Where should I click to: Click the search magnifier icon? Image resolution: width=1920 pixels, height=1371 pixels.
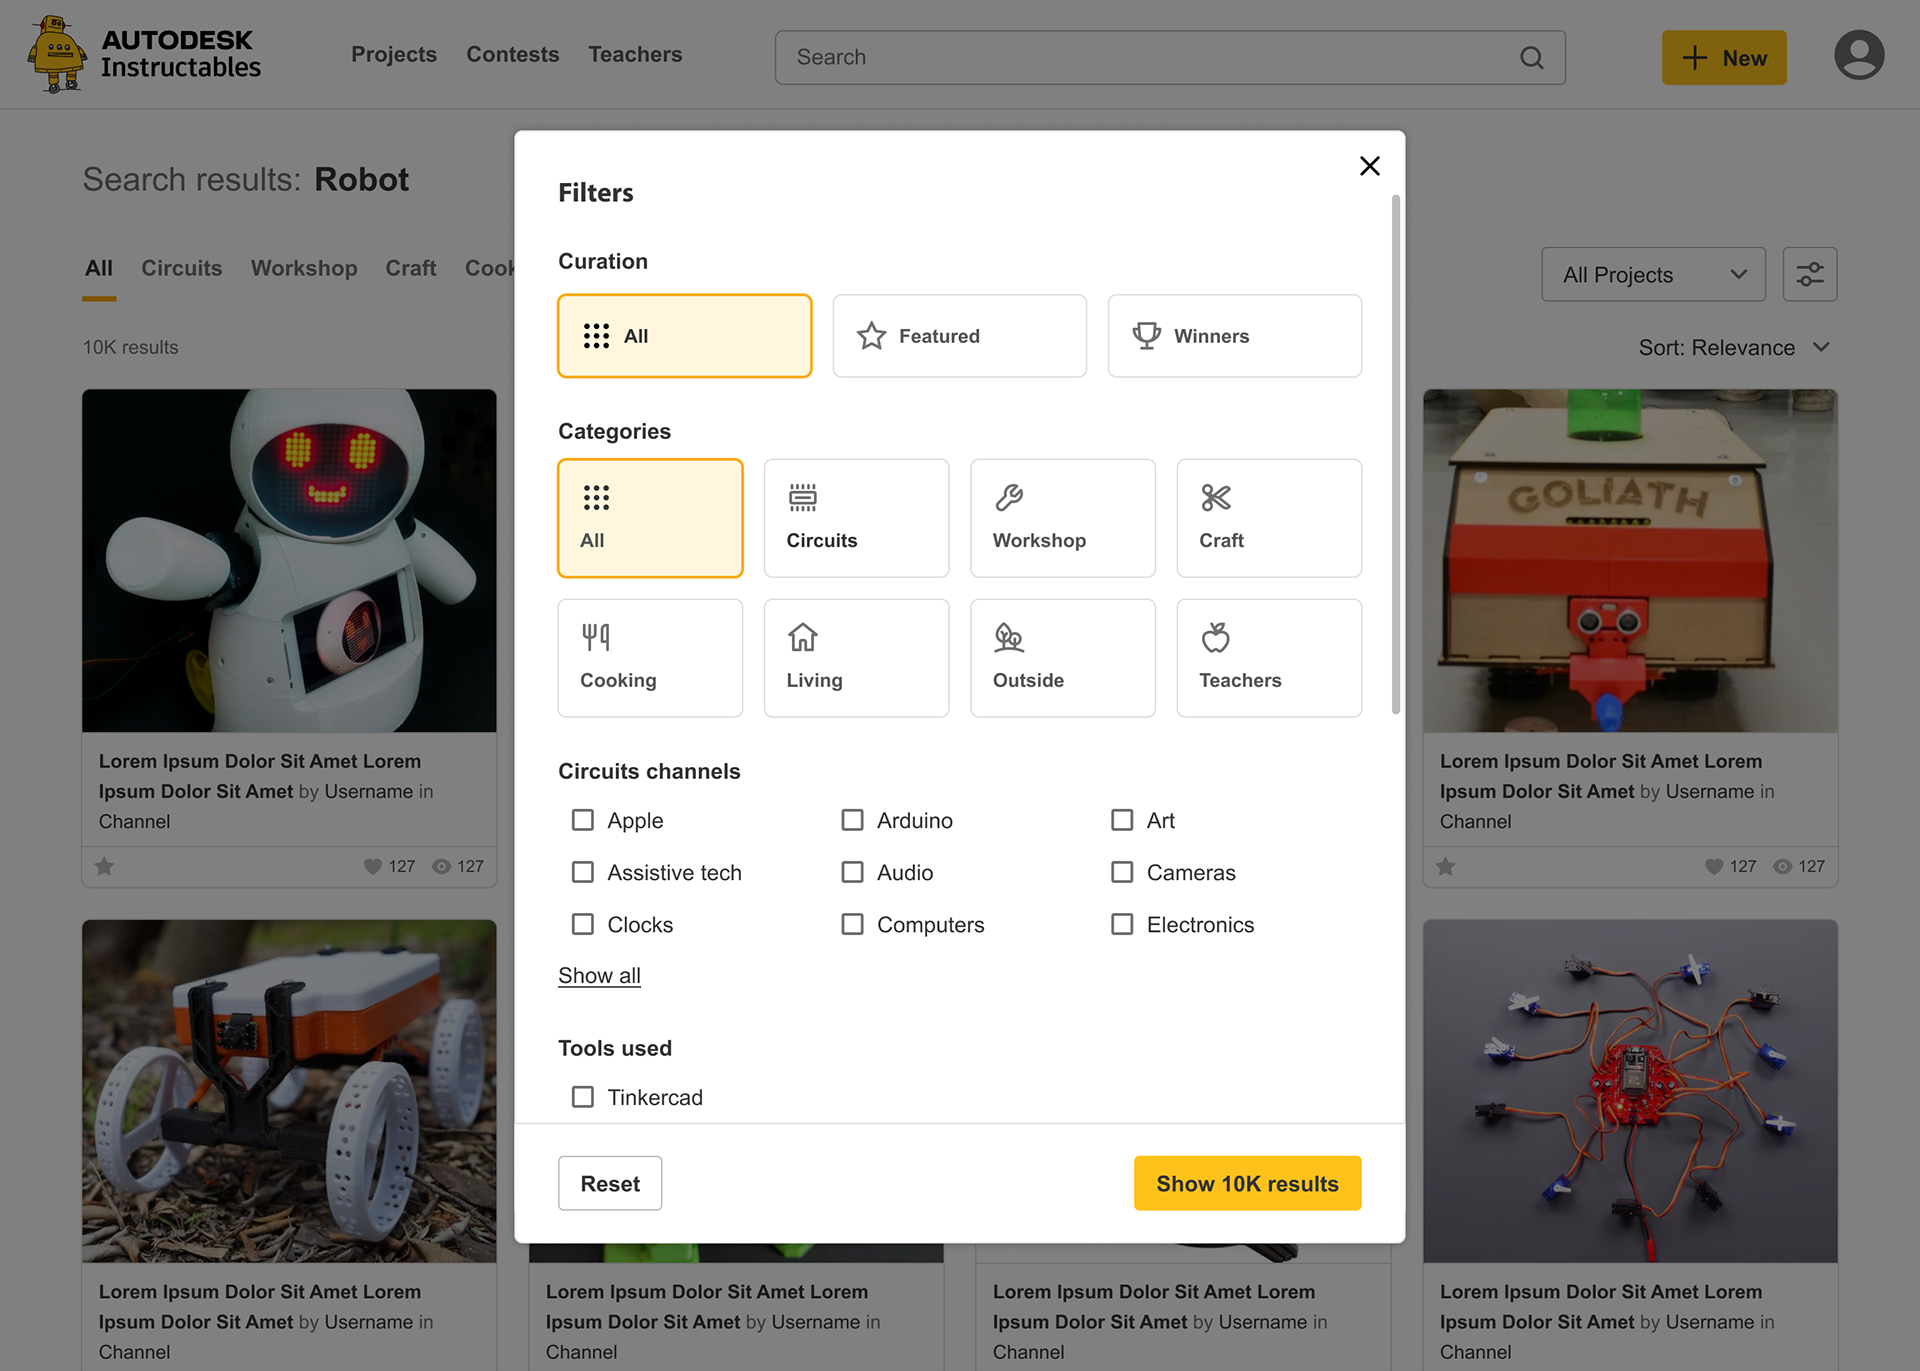[1531, 58]
